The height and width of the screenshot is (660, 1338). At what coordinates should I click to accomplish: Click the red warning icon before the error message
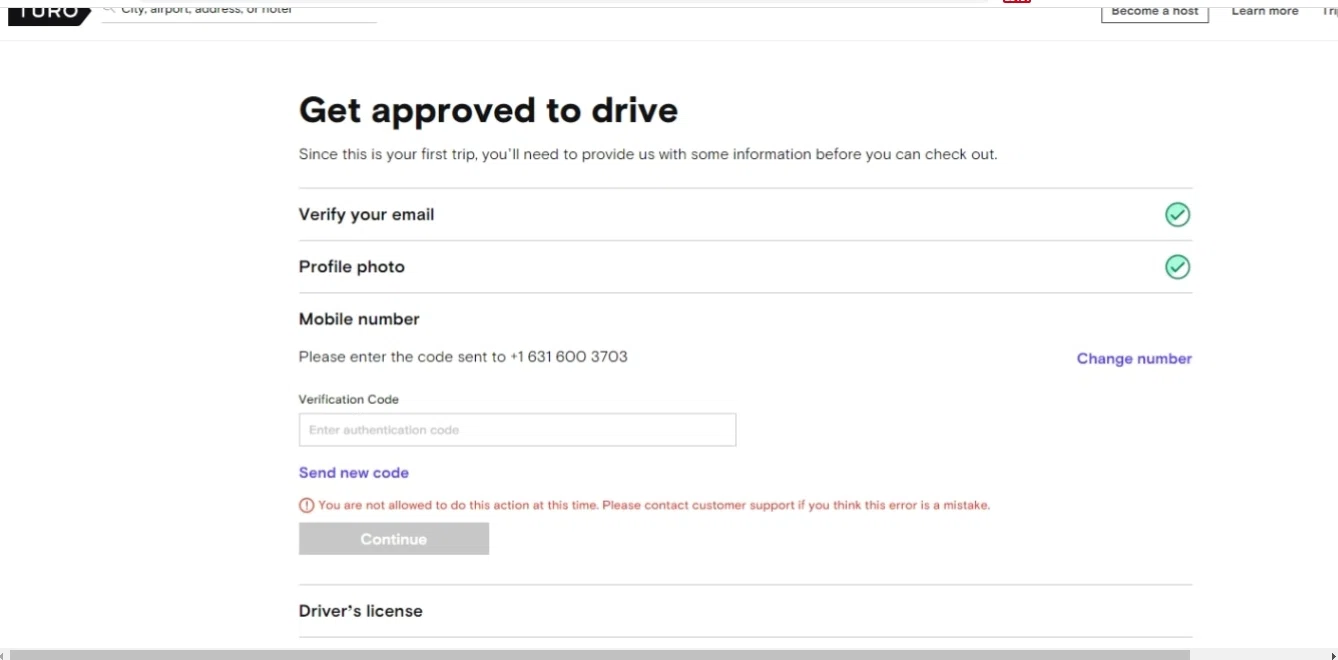point(306,506)
